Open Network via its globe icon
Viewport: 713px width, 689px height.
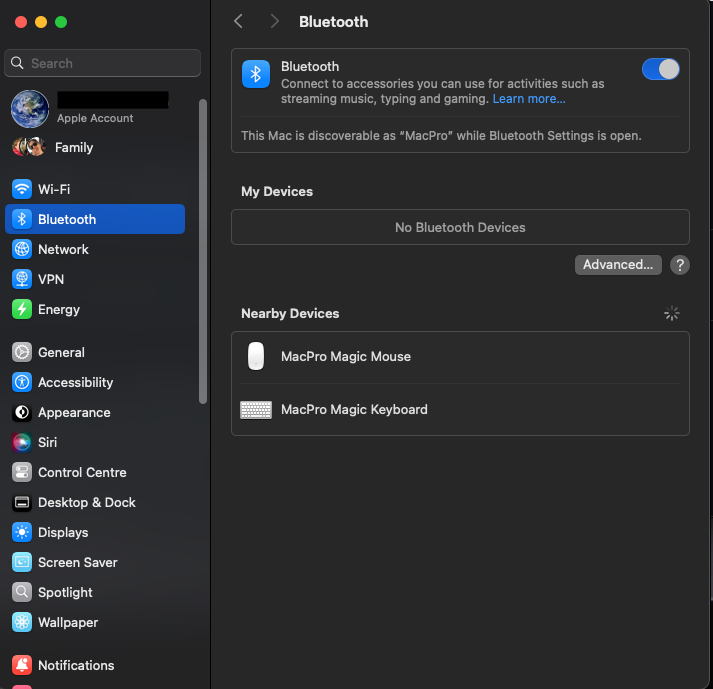[x=22, y=249]
